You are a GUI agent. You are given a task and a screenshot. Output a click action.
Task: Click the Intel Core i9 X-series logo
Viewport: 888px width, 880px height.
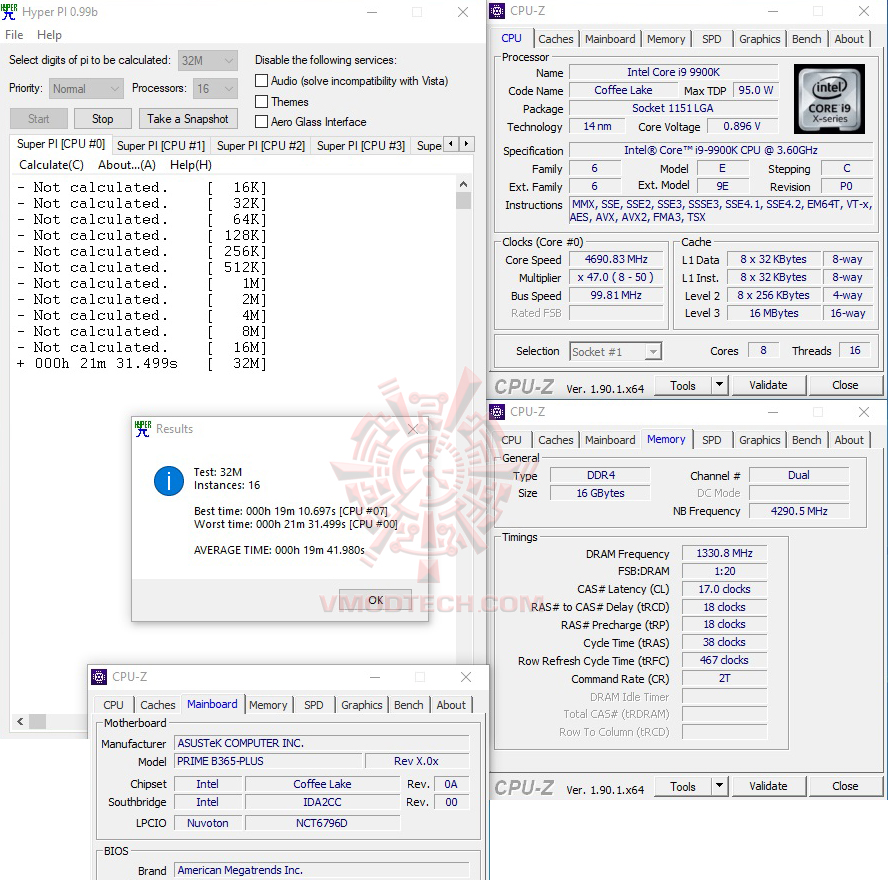coord(829,98)
